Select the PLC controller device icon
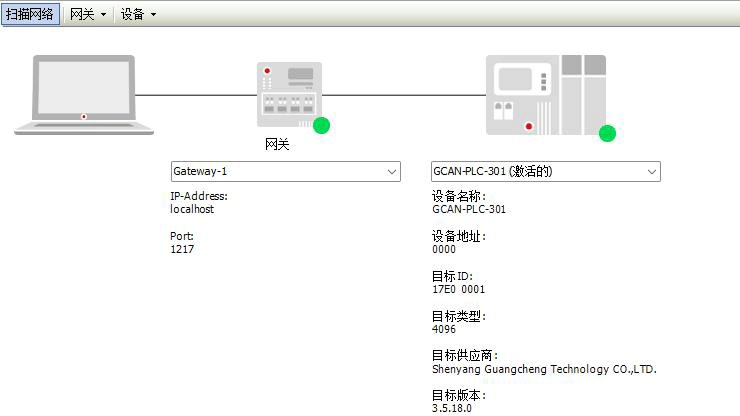The image size is (740, 416). coord(546,95)
